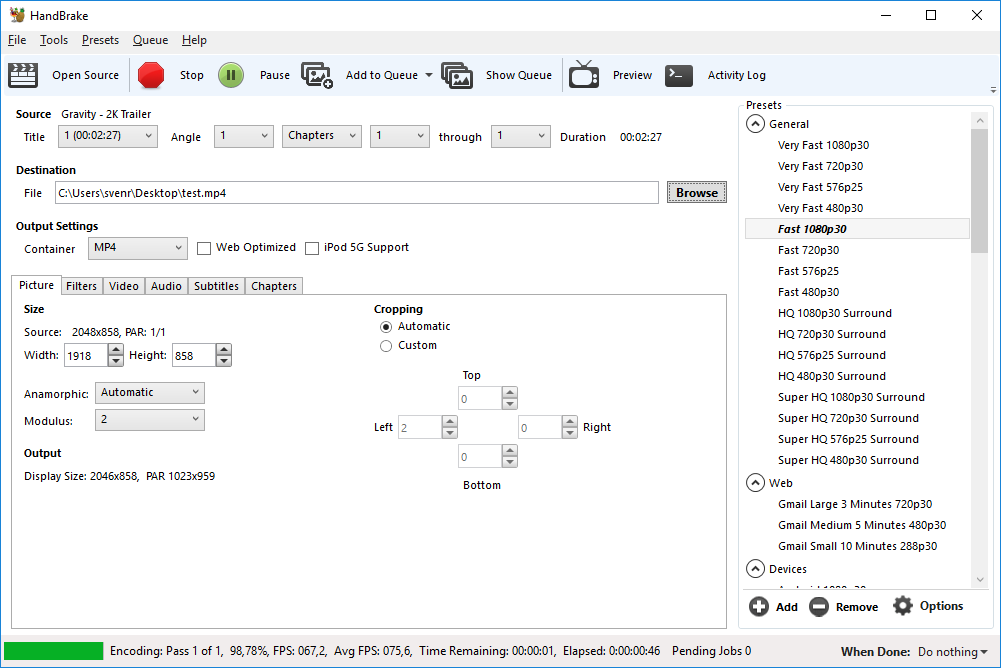Select Gmail Large 3 Minutes 720p30 preset

click(855, 504)
